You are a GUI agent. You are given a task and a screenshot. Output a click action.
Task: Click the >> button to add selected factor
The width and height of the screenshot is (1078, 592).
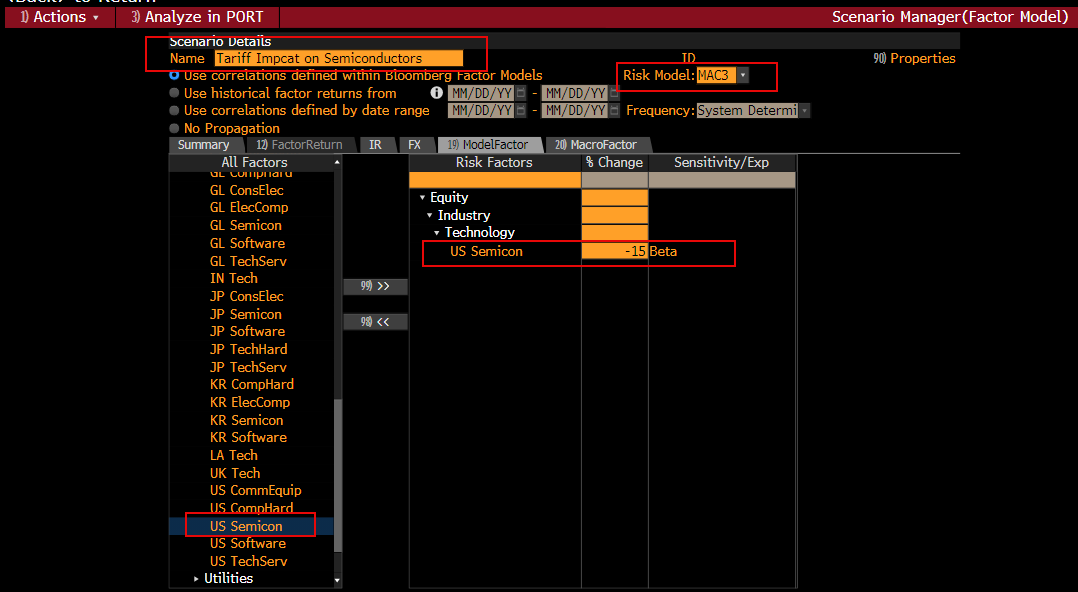[375, 286]
